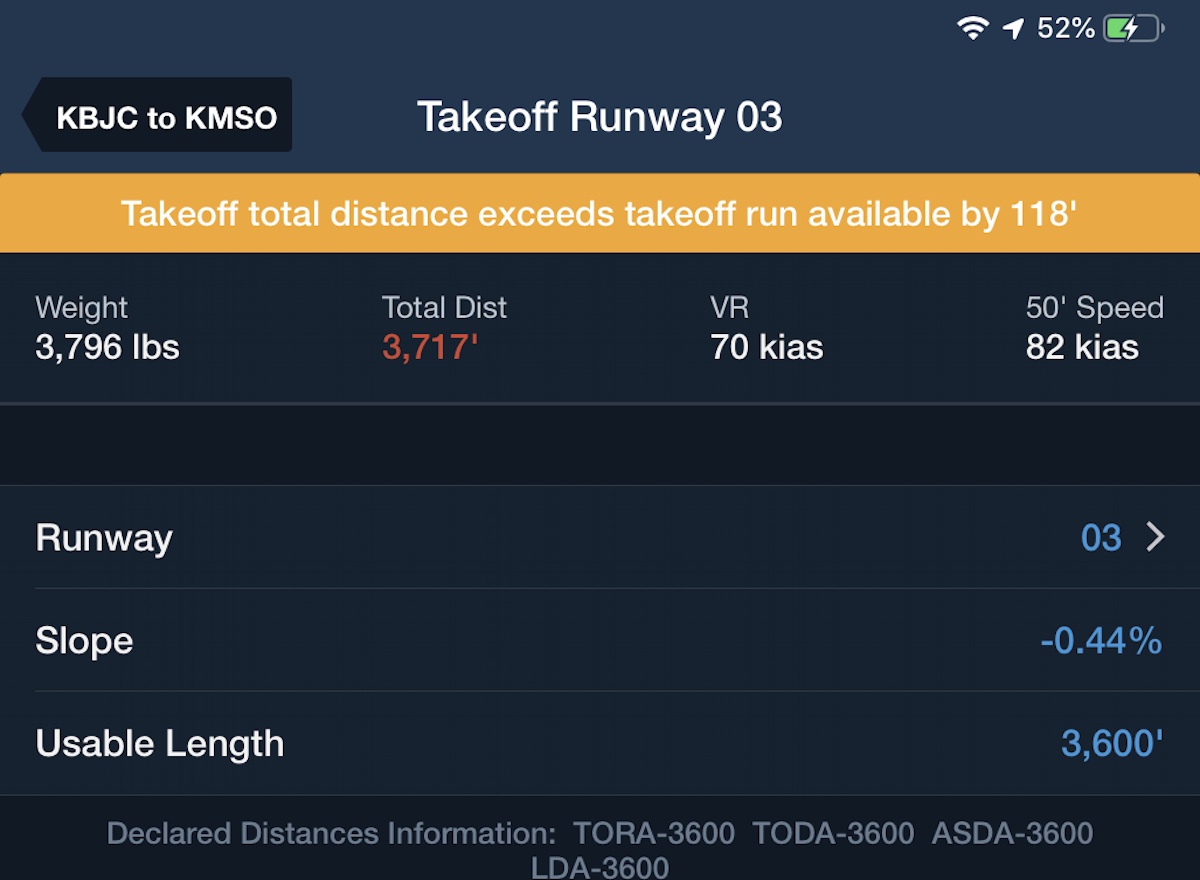Tap the Total Dist label
This screenshot has height=880, width=1200.
coord(444,308)
